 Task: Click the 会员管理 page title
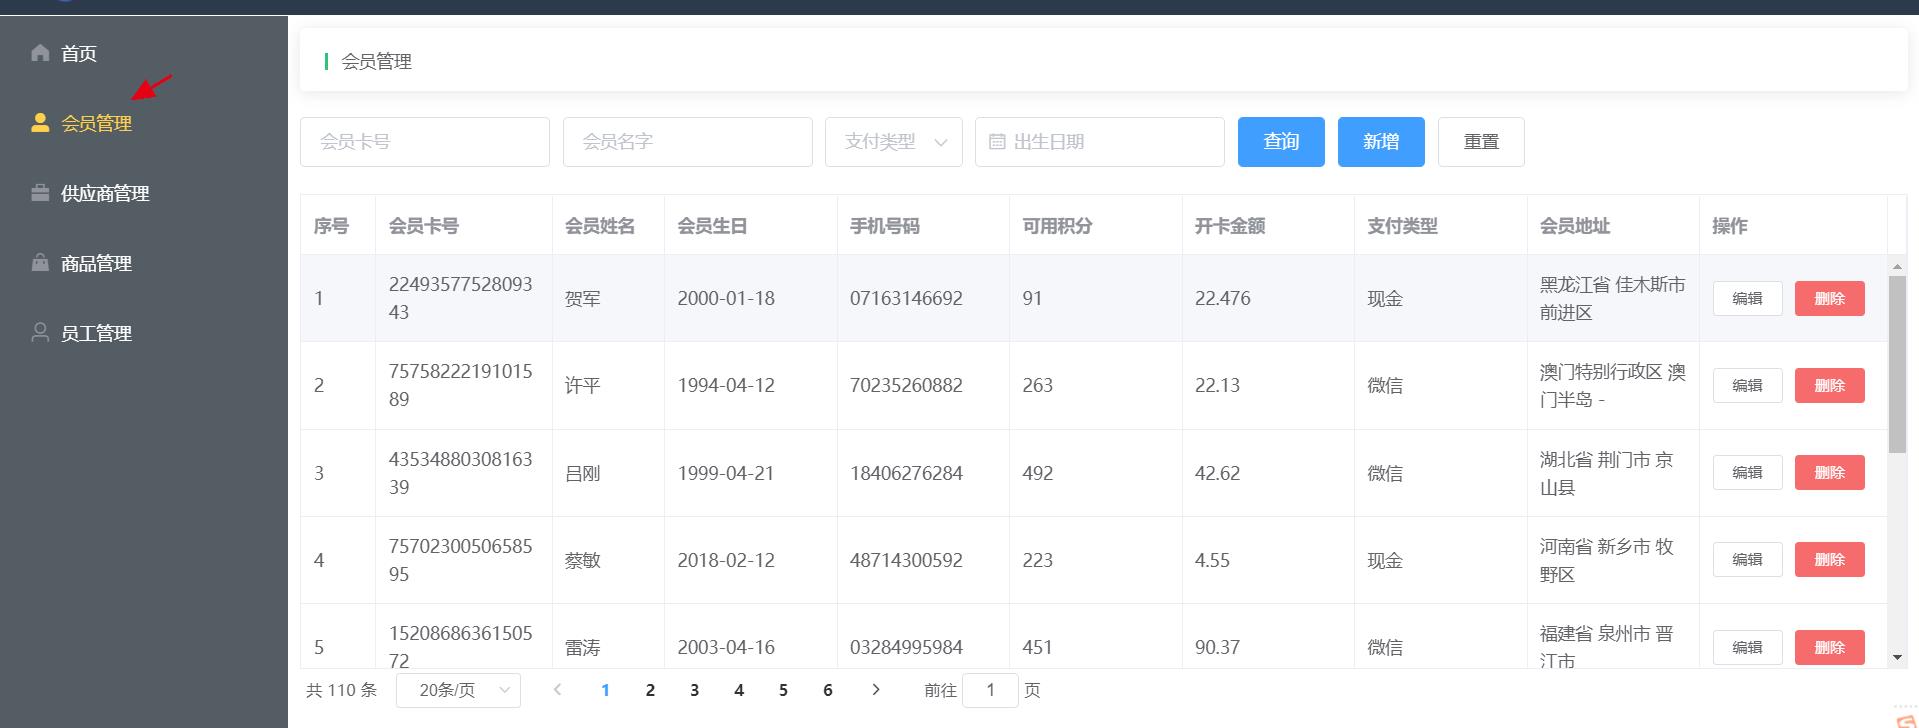377,62
